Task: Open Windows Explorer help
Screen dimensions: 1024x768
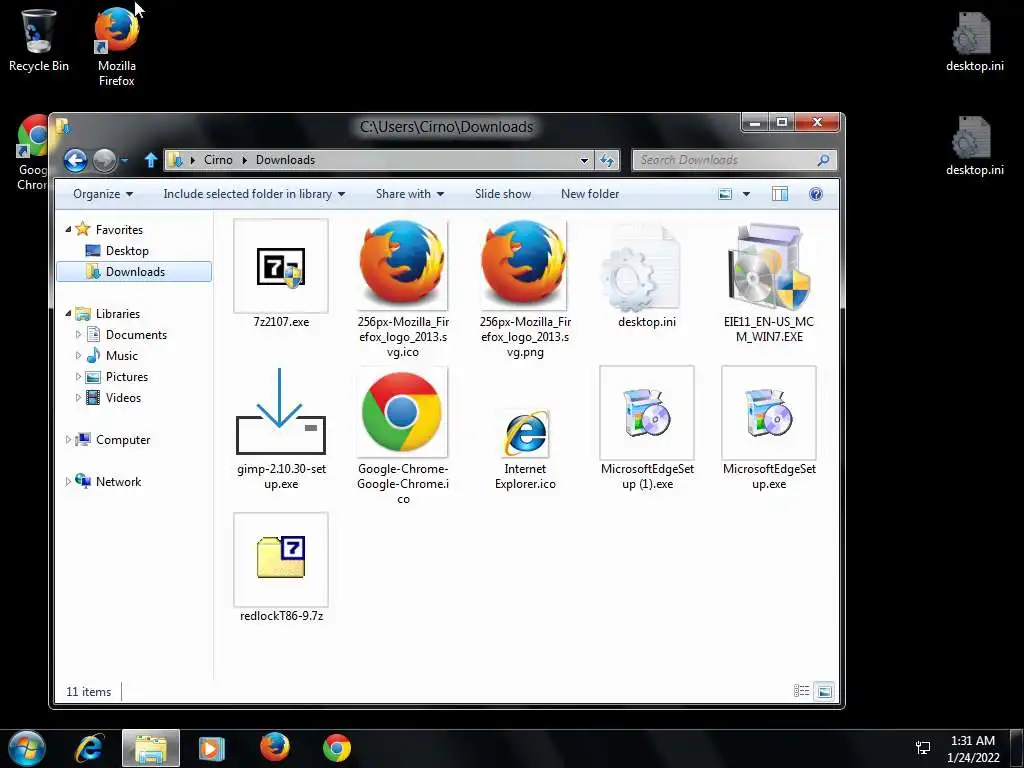Action: pyautogui.click(x=816, y=194)
